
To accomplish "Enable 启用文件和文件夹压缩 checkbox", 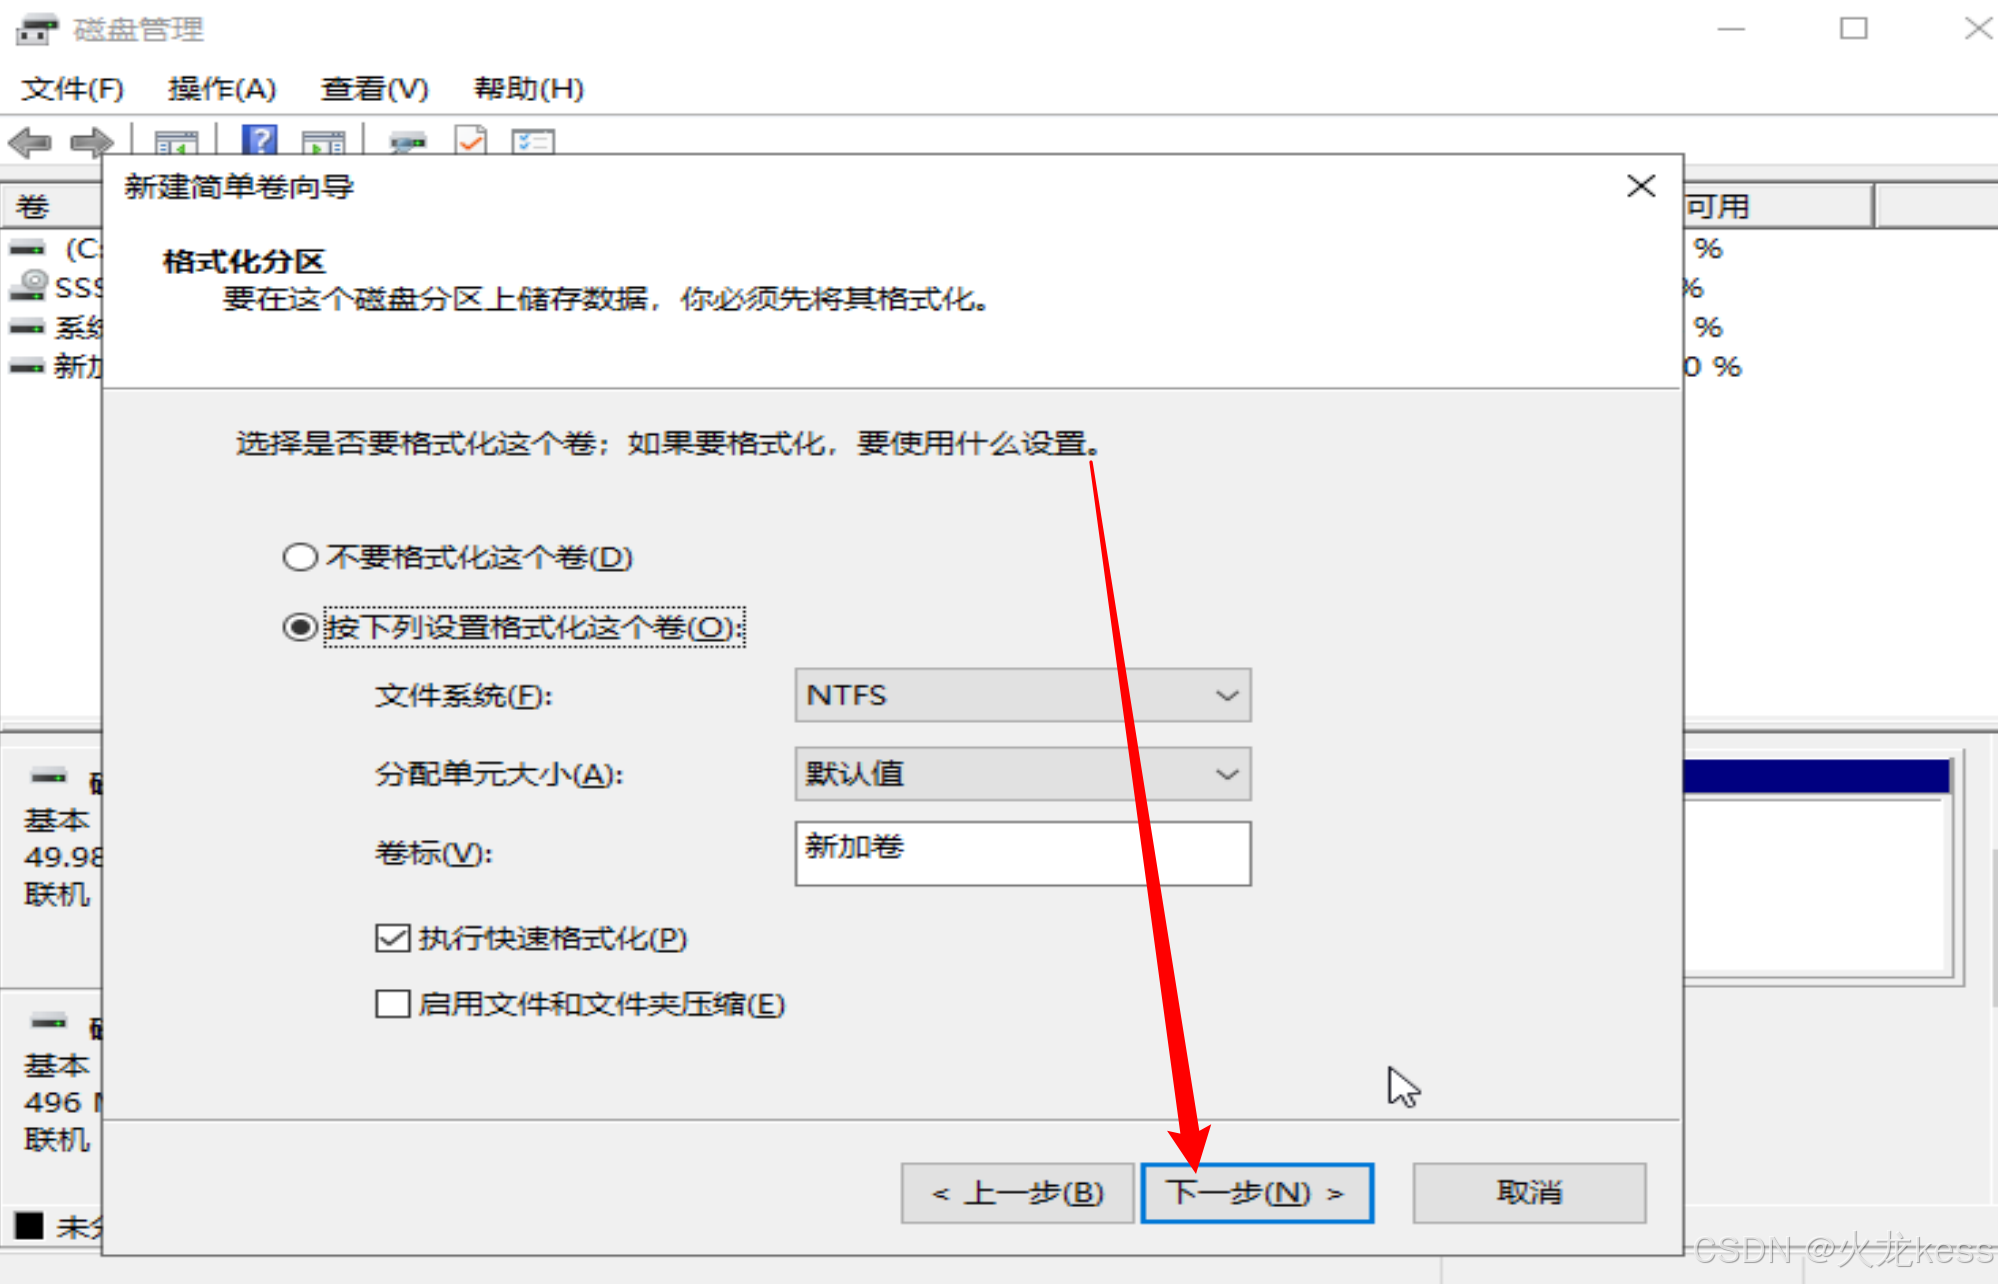I will 392,1003.
